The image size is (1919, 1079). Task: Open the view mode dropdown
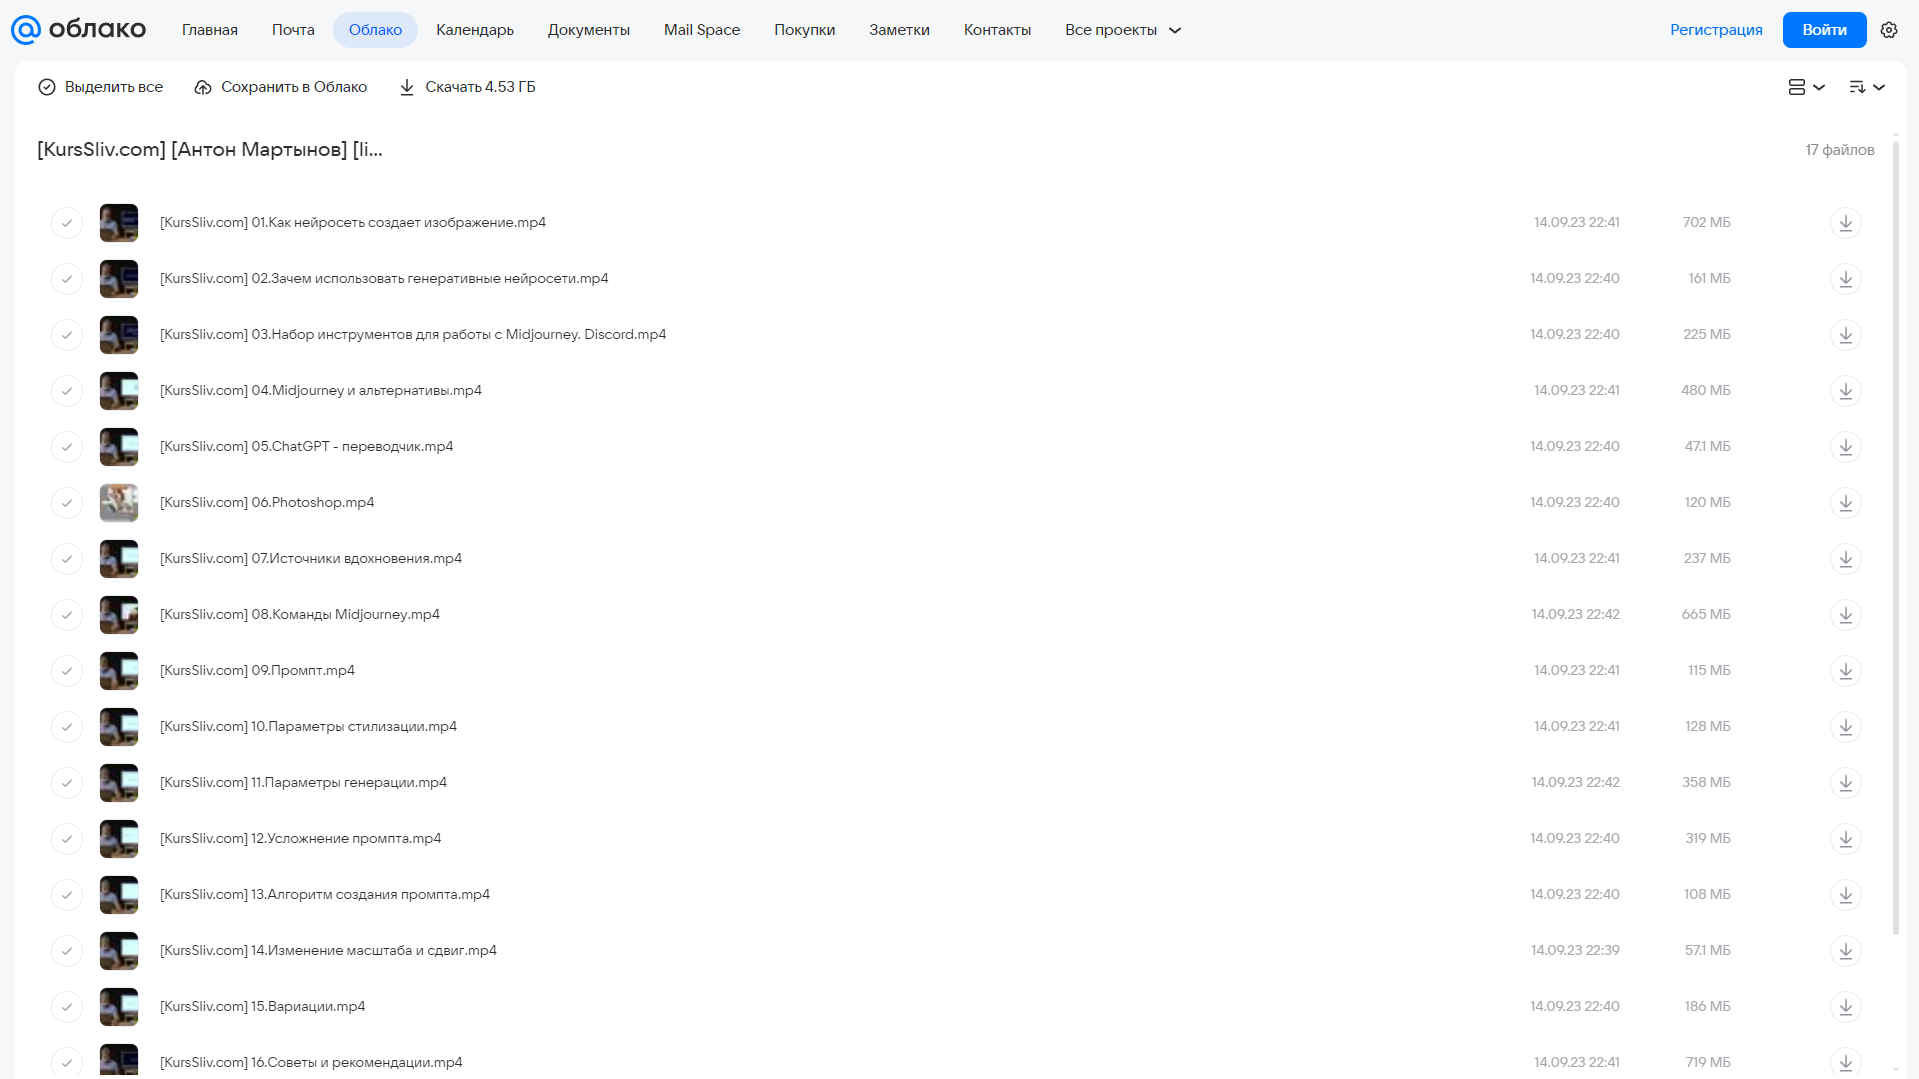tap(1806, 87)
